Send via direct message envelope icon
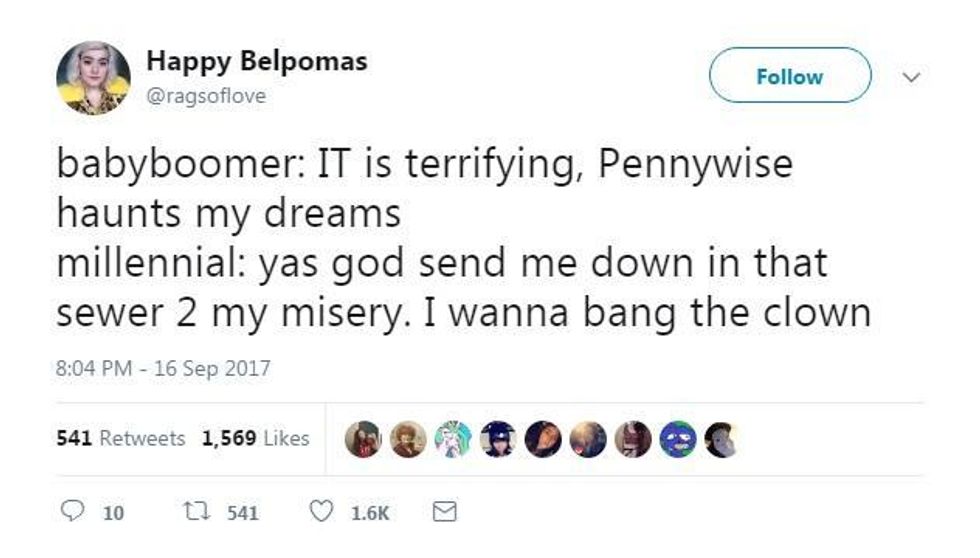The image size is (980, 558). 442,512
